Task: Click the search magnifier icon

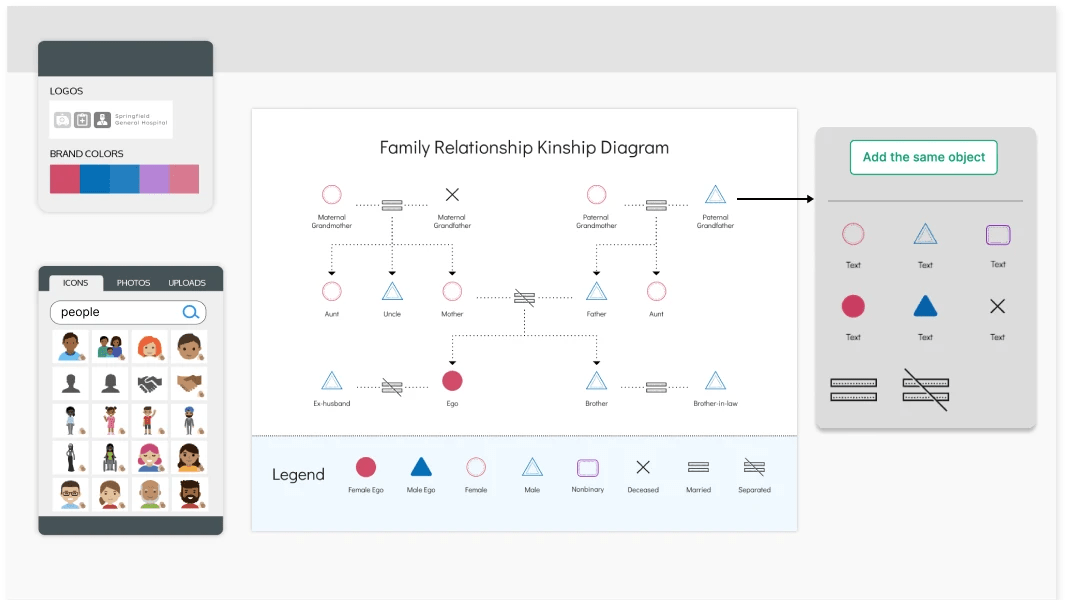Action: (x=190, y=312)
